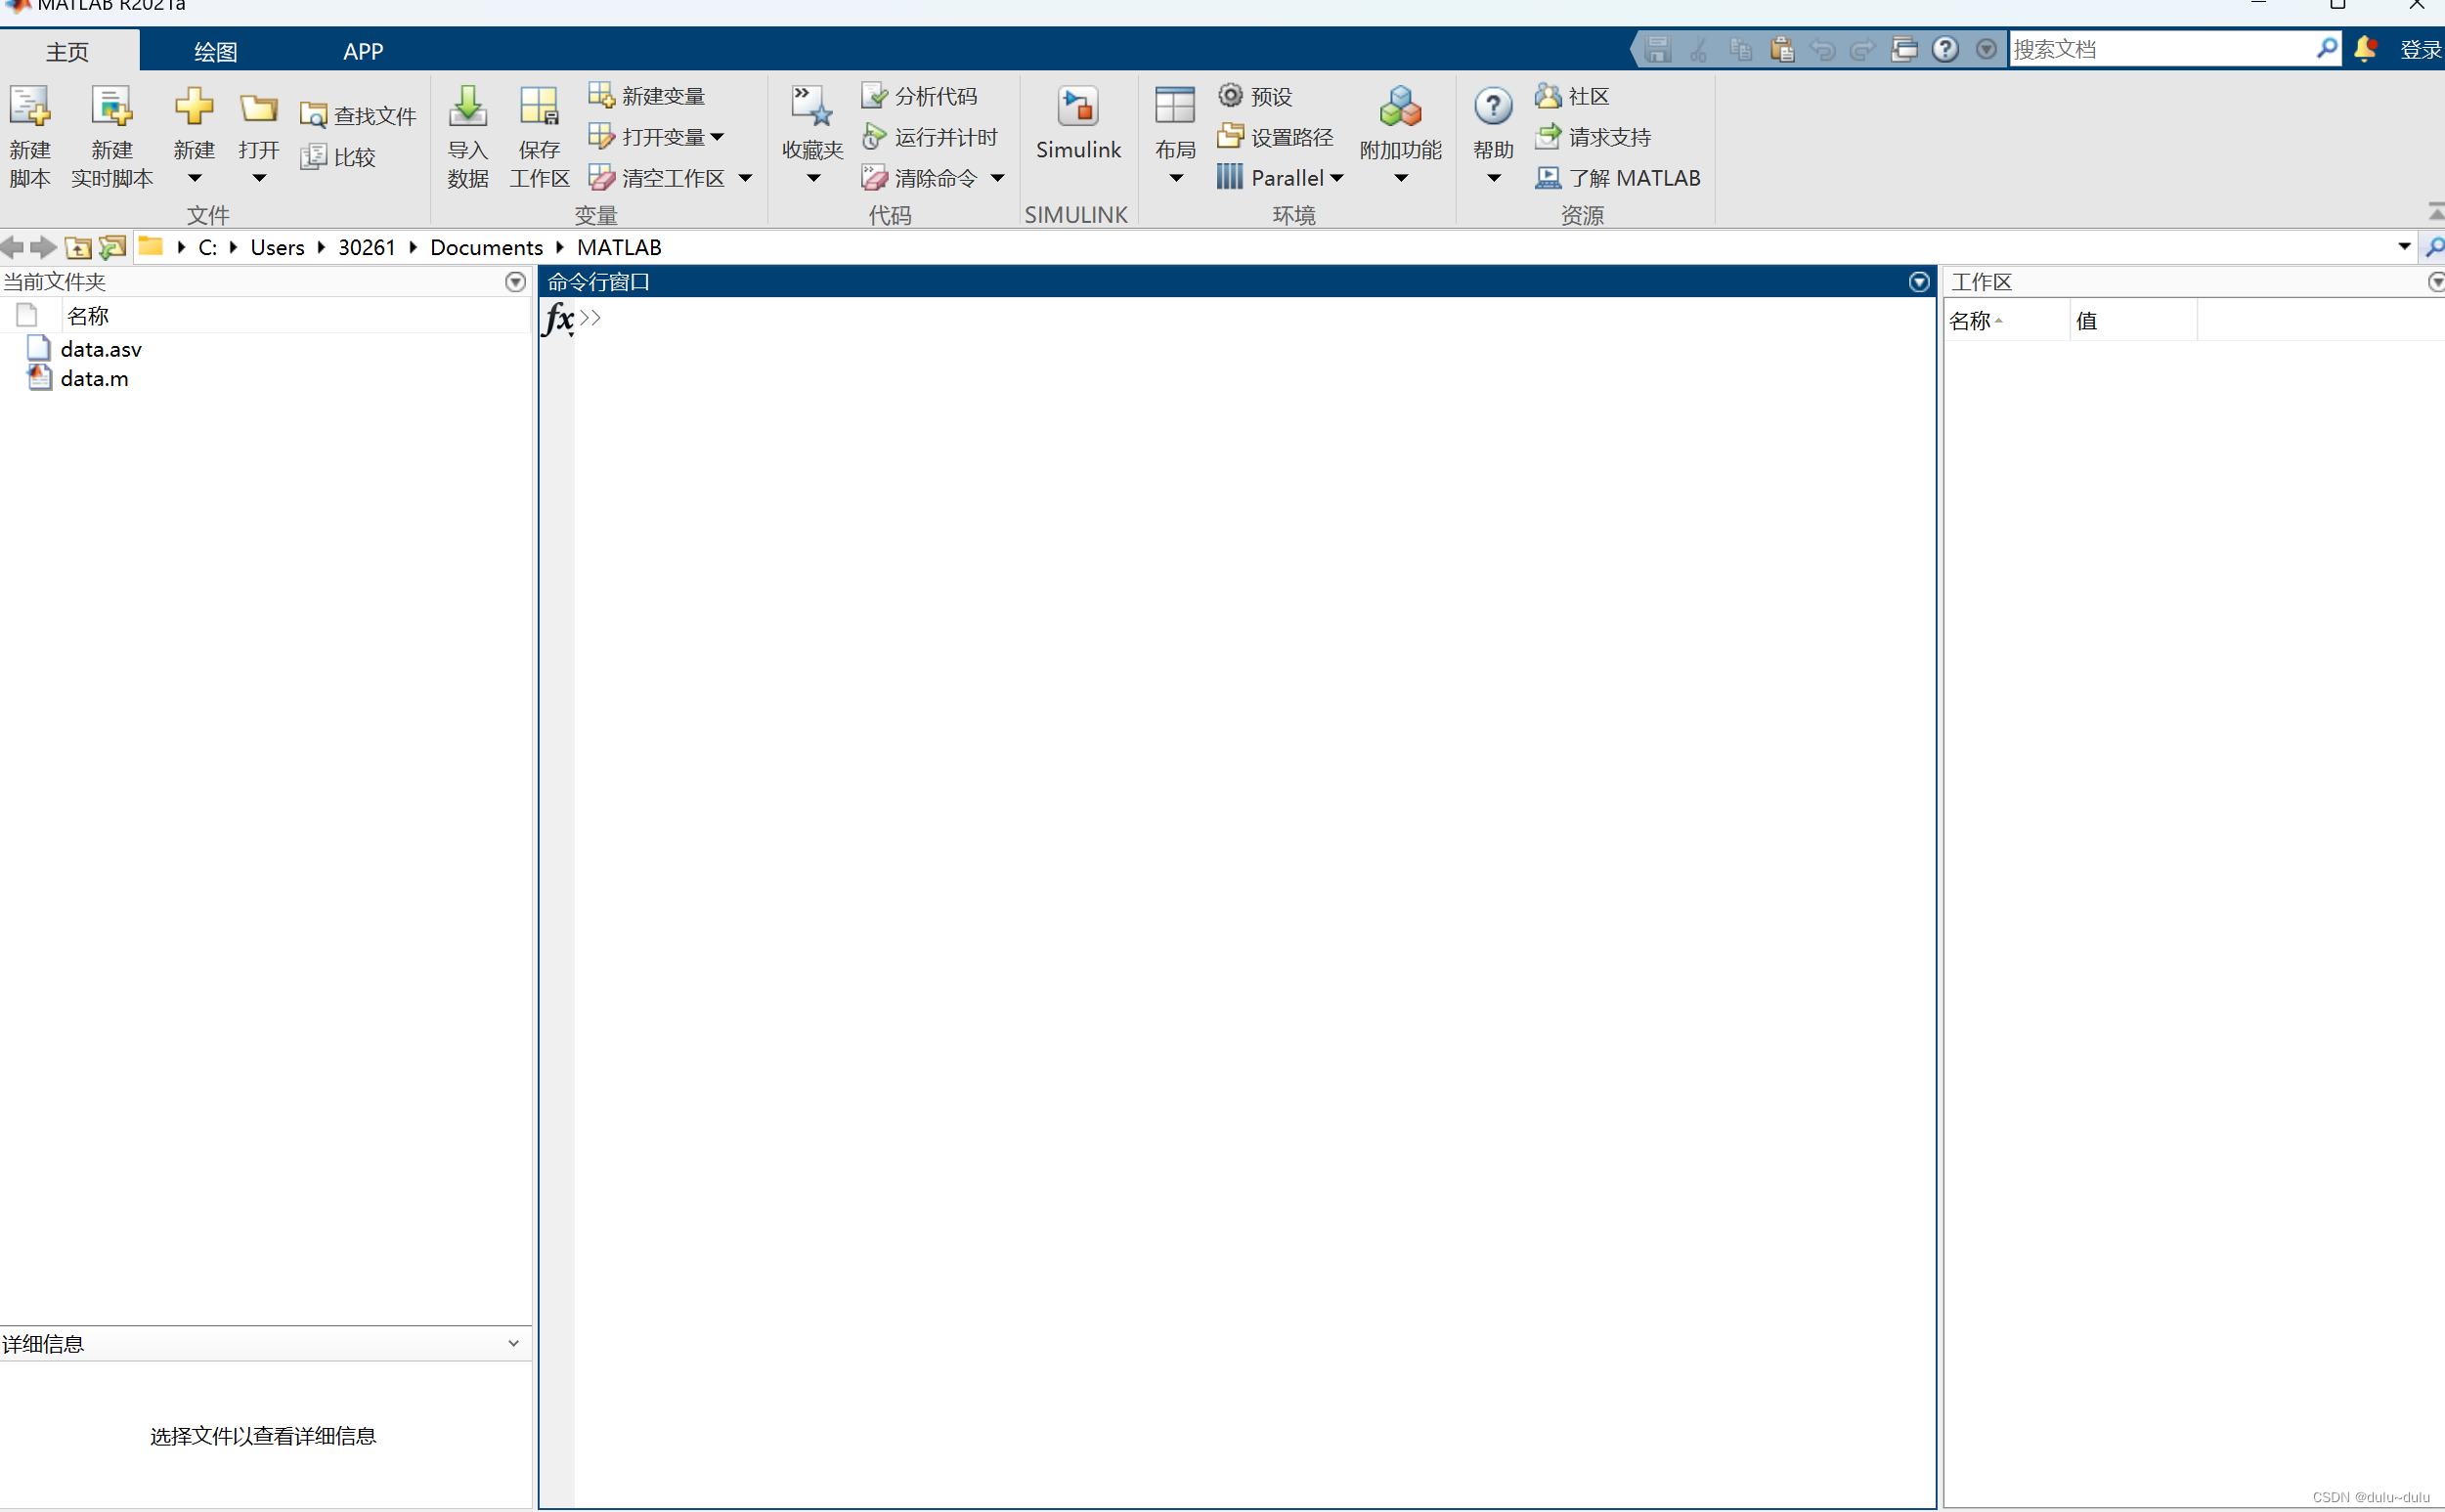Expand the 打开 dropdown arrow

(x=259, y=178)
